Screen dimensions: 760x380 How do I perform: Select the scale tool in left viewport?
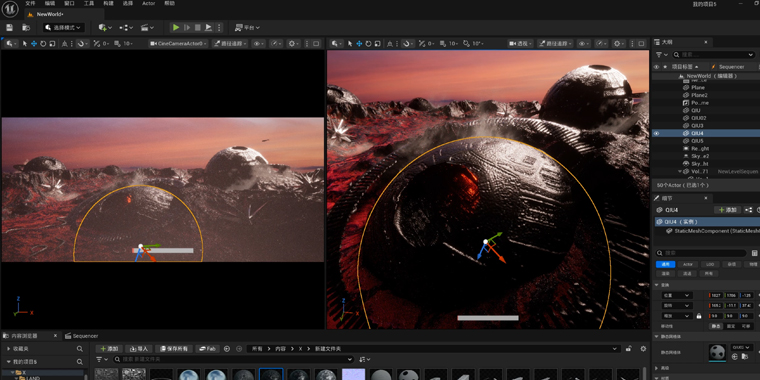[x=52, y=44]
